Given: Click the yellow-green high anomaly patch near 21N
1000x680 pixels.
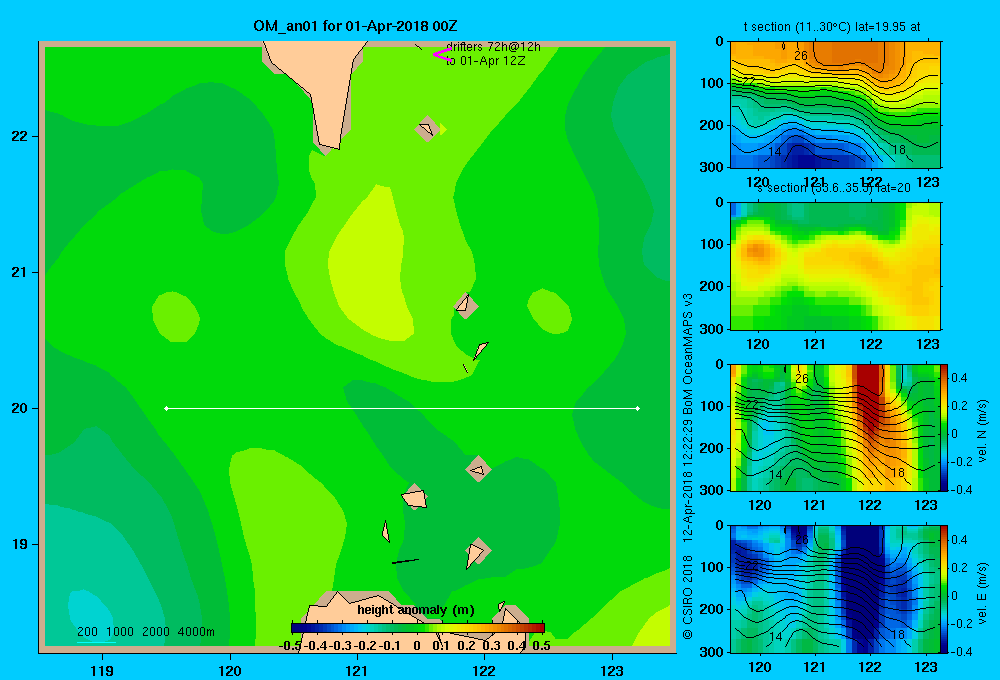Looking at the screenshot, I should click(370, 262).
